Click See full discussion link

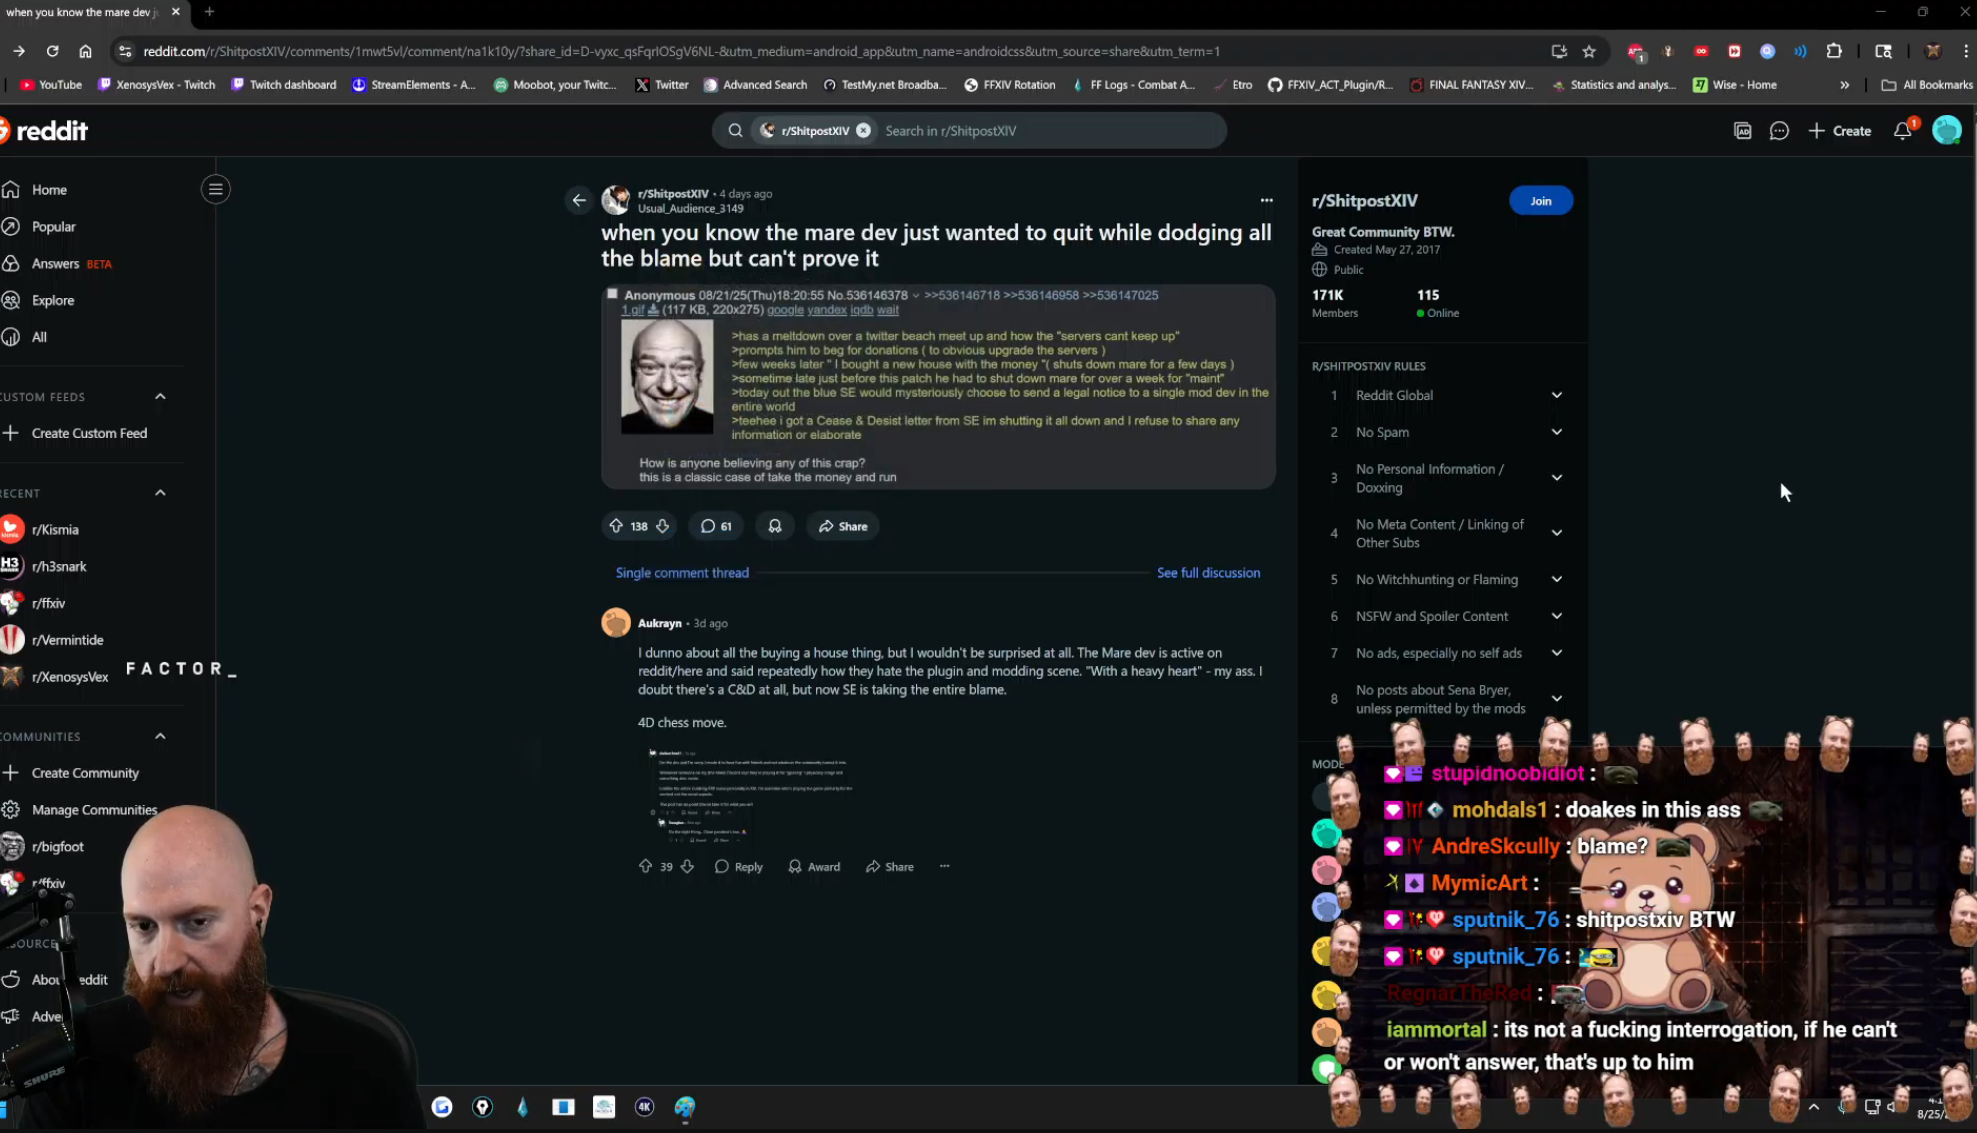click(x=1208, y=573)
